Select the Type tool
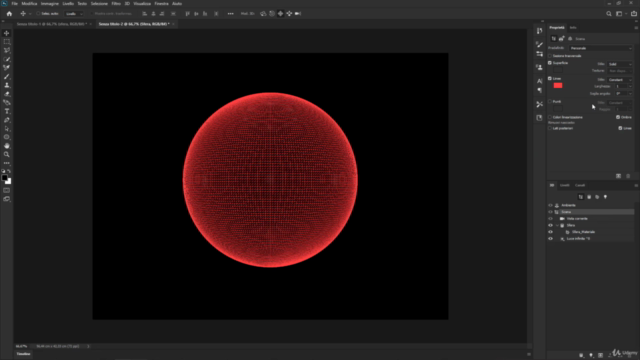 tap(7, 111)
